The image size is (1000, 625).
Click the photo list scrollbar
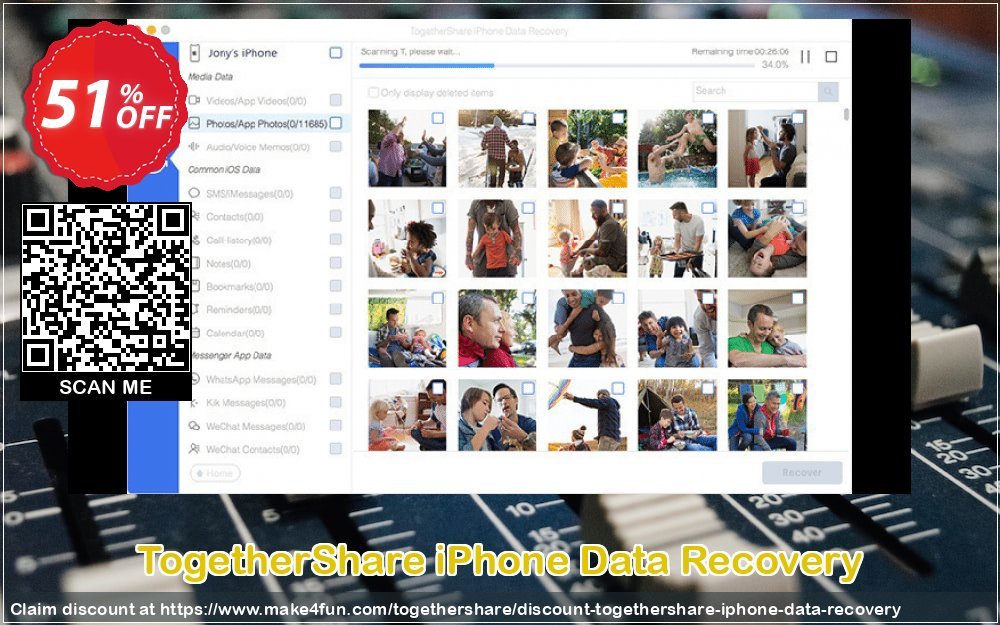pos(846,115)
